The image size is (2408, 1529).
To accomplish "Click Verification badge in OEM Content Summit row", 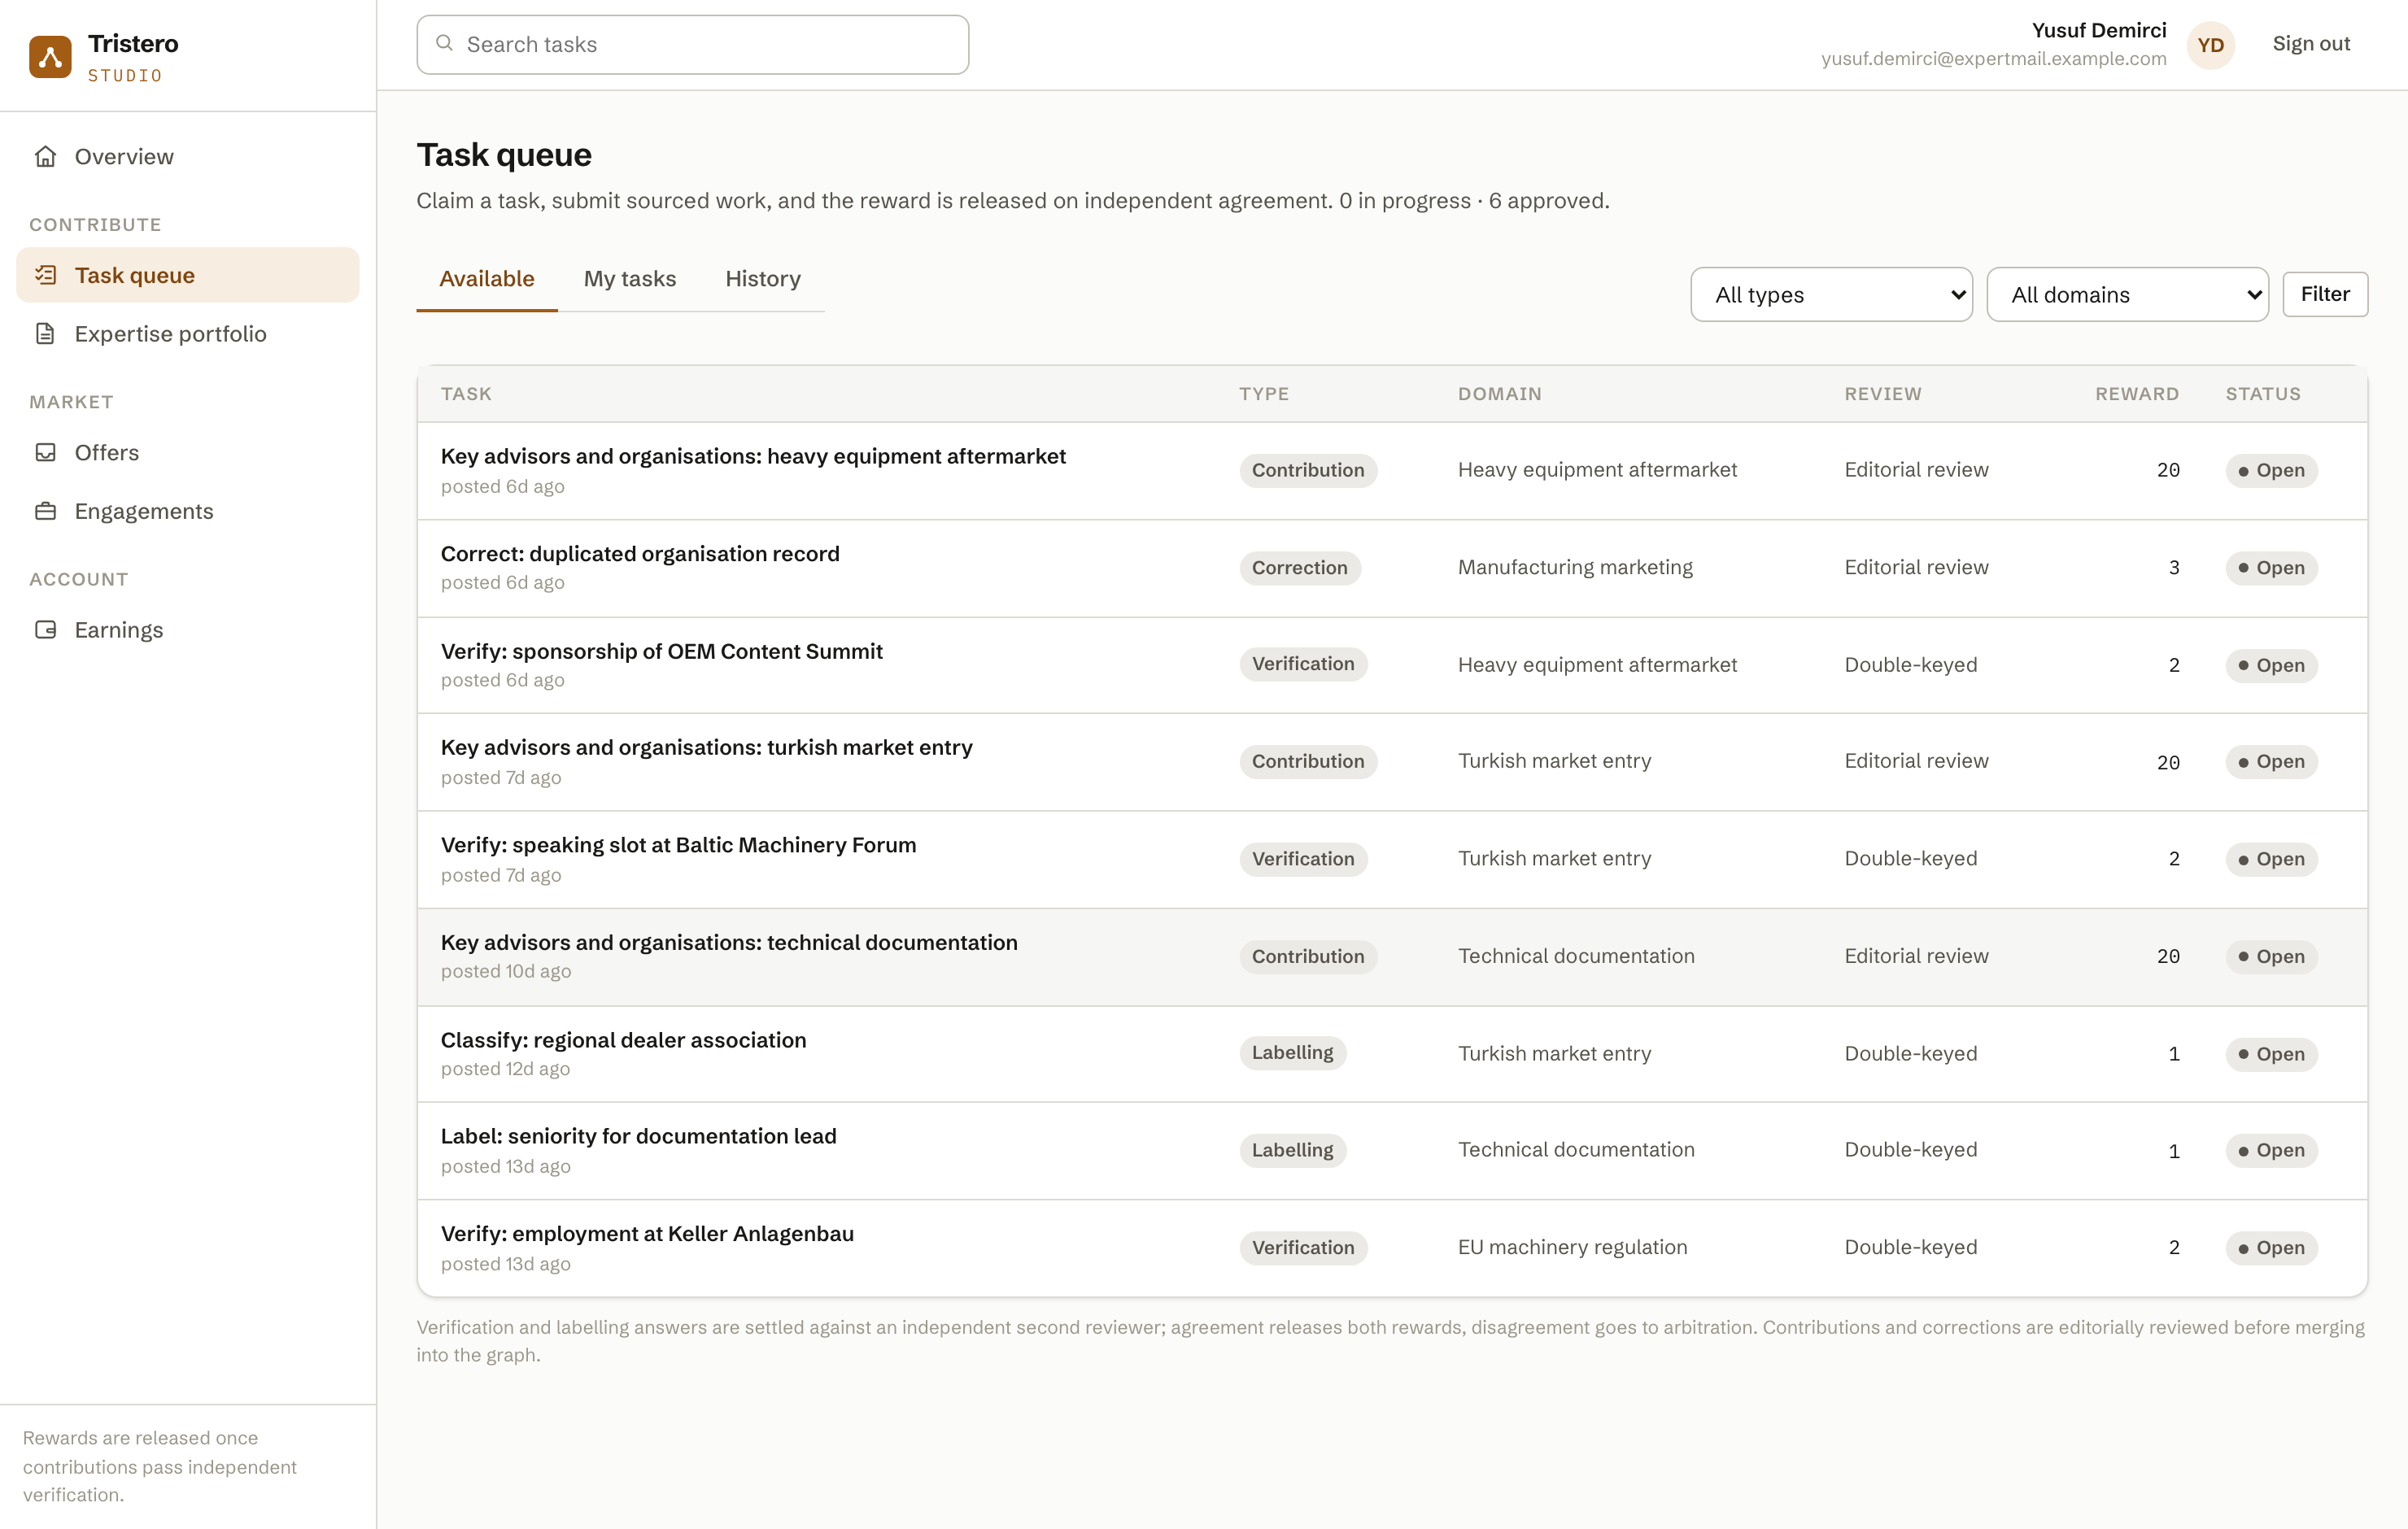I will (1303, 664).
